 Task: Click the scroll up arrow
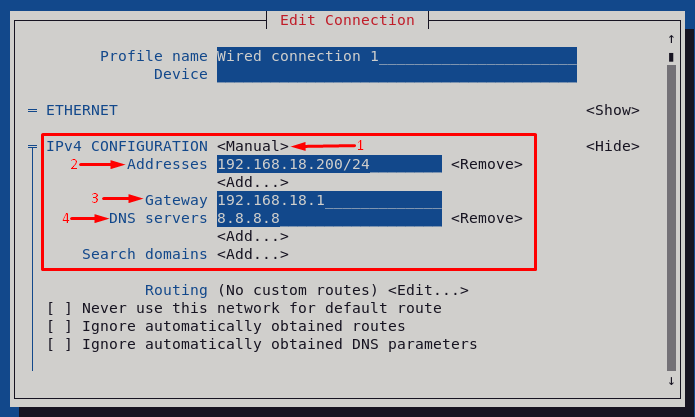click(671, 39)
